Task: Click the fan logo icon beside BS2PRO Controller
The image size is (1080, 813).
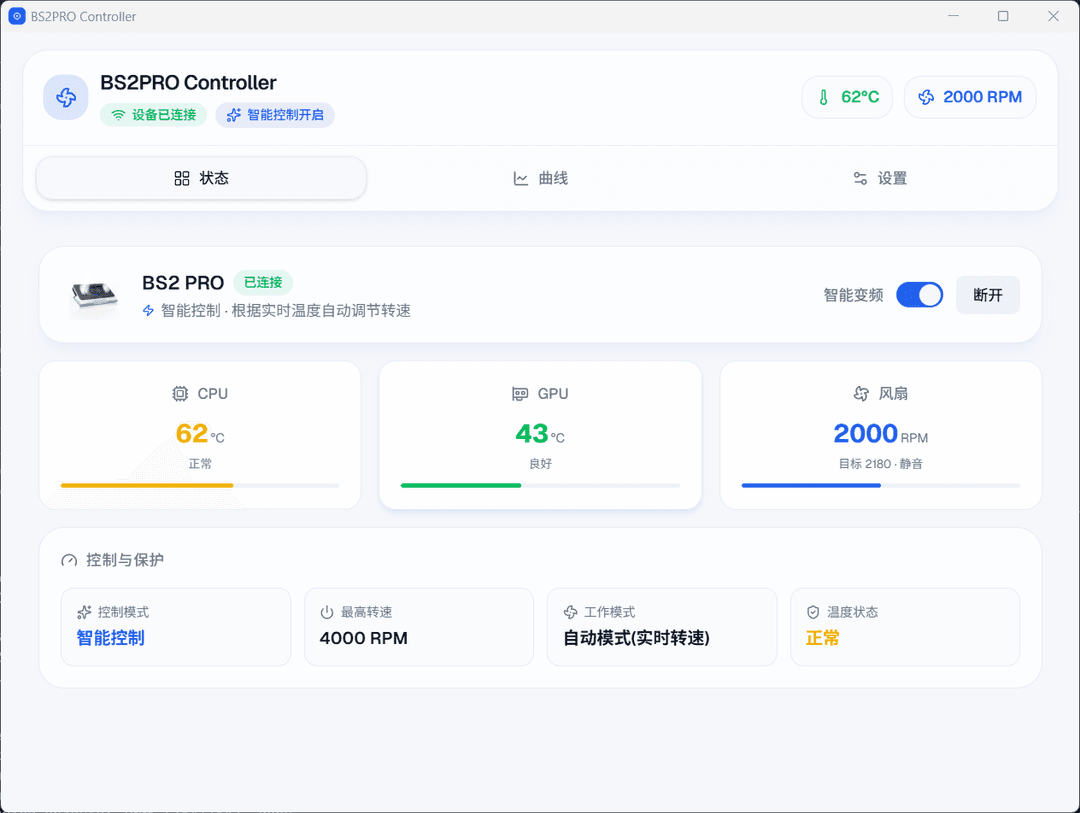Action: (66, 97)
